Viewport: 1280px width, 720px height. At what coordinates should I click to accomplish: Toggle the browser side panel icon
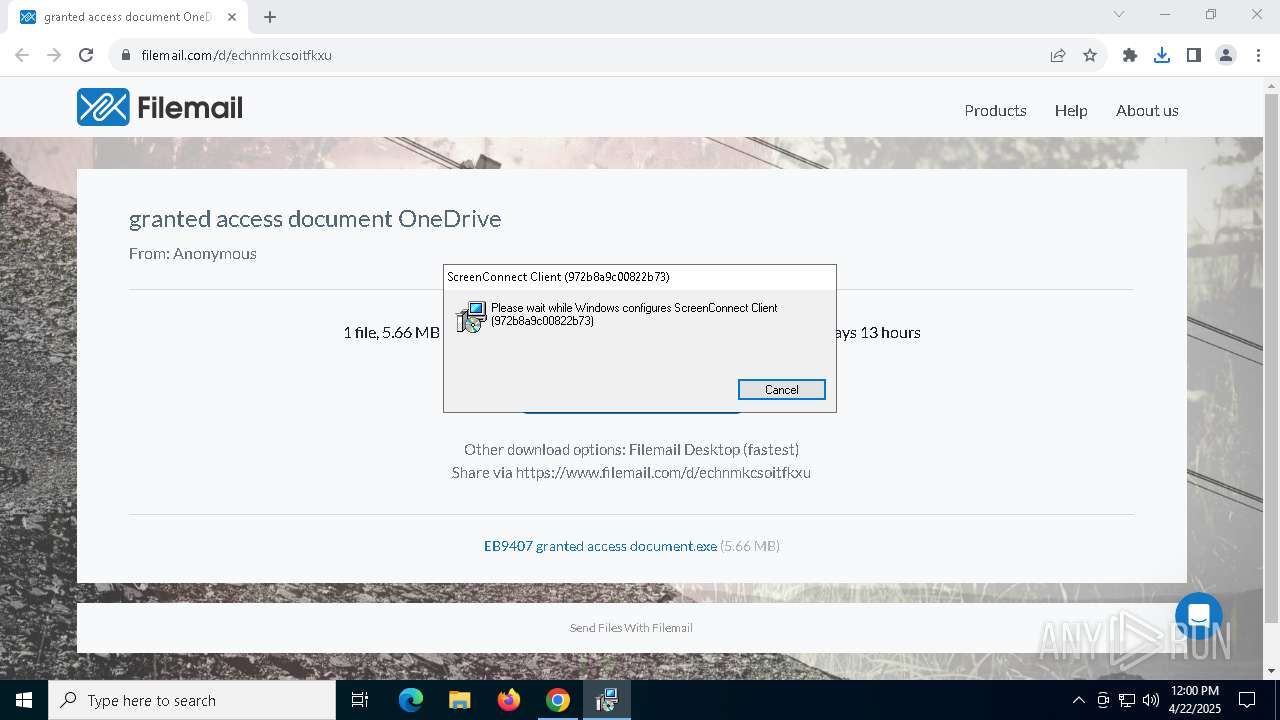click(1194, 55)
